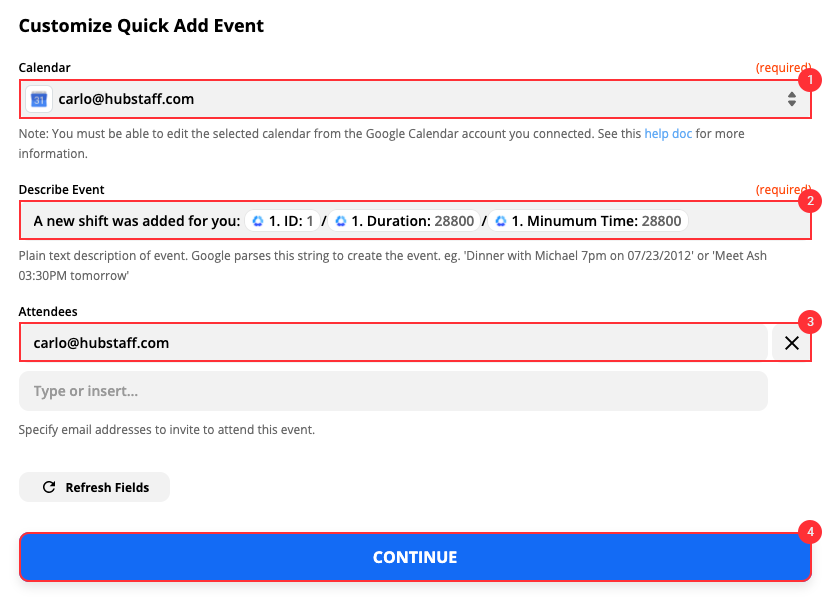Remove the carlo@hubstaff.com attendee with the X
Screen dimensions: 836x606
pos(791,343)
